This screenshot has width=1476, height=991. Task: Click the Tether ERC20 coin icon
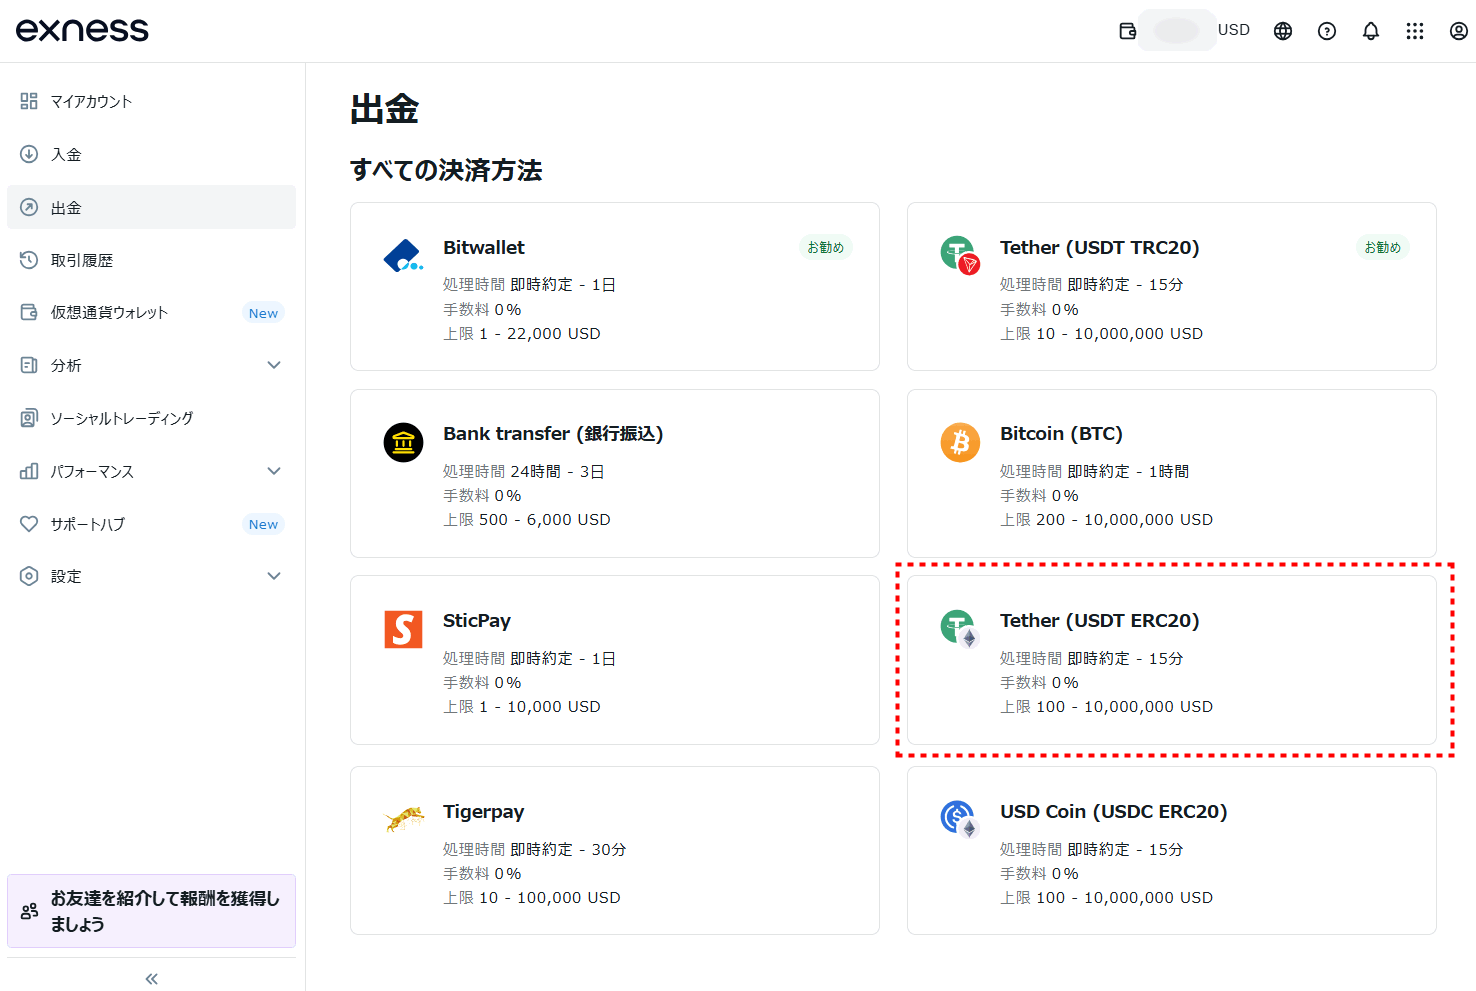[x=960, y=629]
